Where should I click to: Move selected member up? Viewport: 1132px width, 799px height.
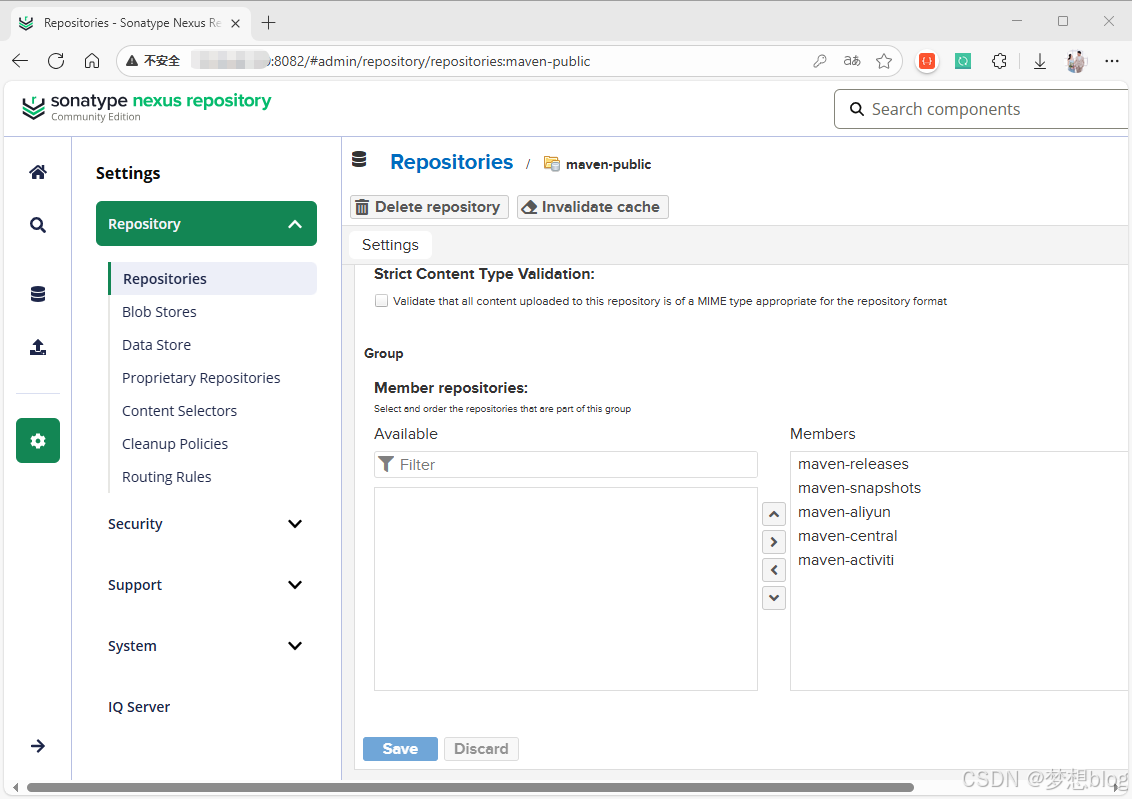(x=774, y=515)
